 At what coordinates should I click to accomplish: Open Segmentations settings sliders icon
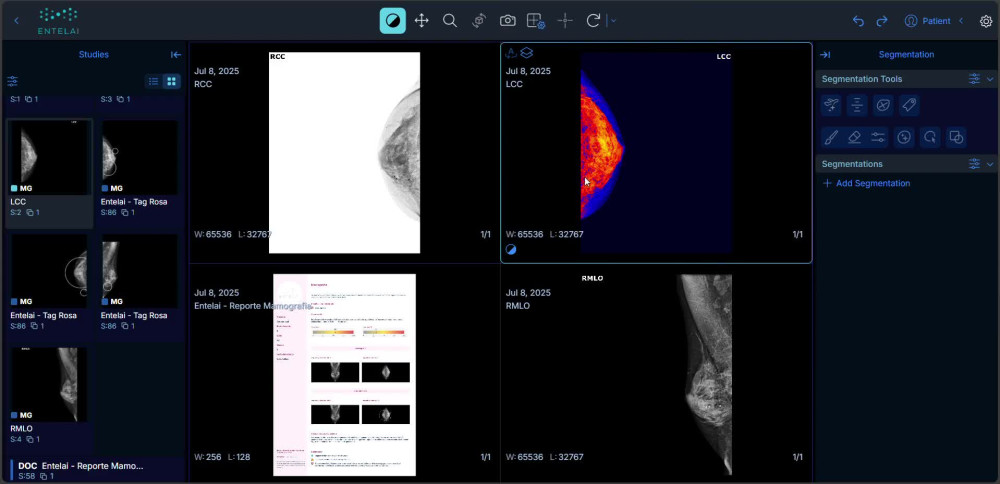coord(974,164)
